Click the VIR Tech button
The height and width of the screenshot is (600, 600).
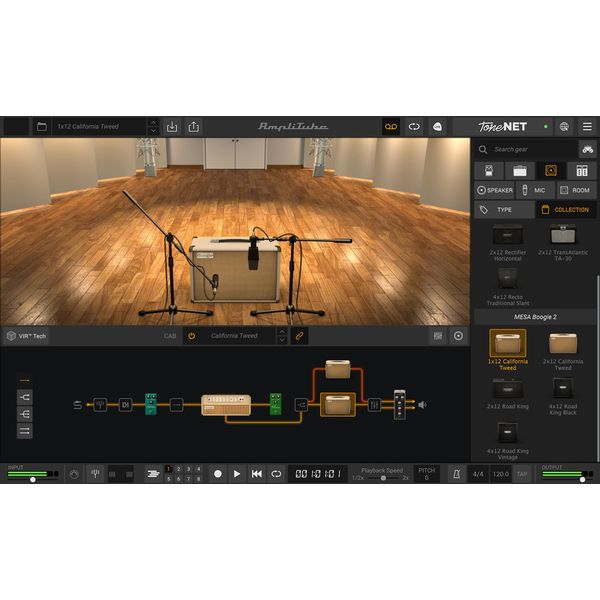27,336
